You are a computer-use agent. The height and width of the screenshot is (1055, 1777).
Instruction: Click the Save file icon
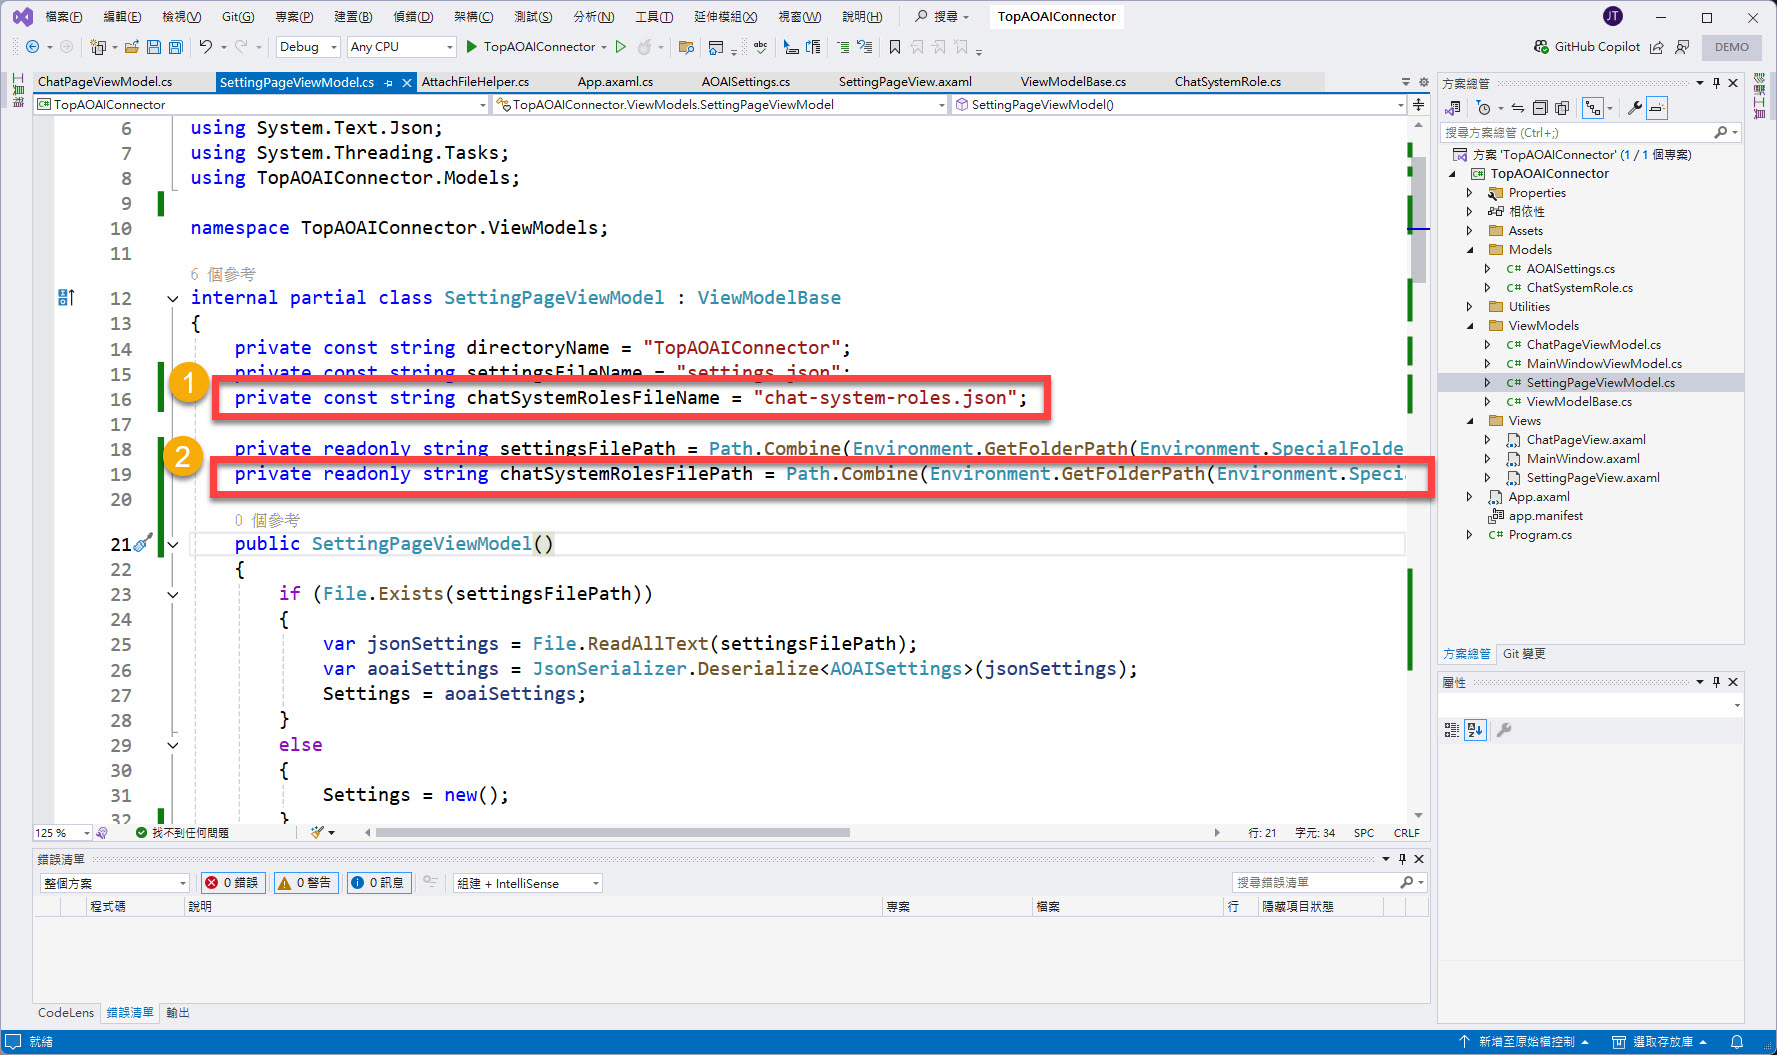pyautogui.click(x=154, y=47)
